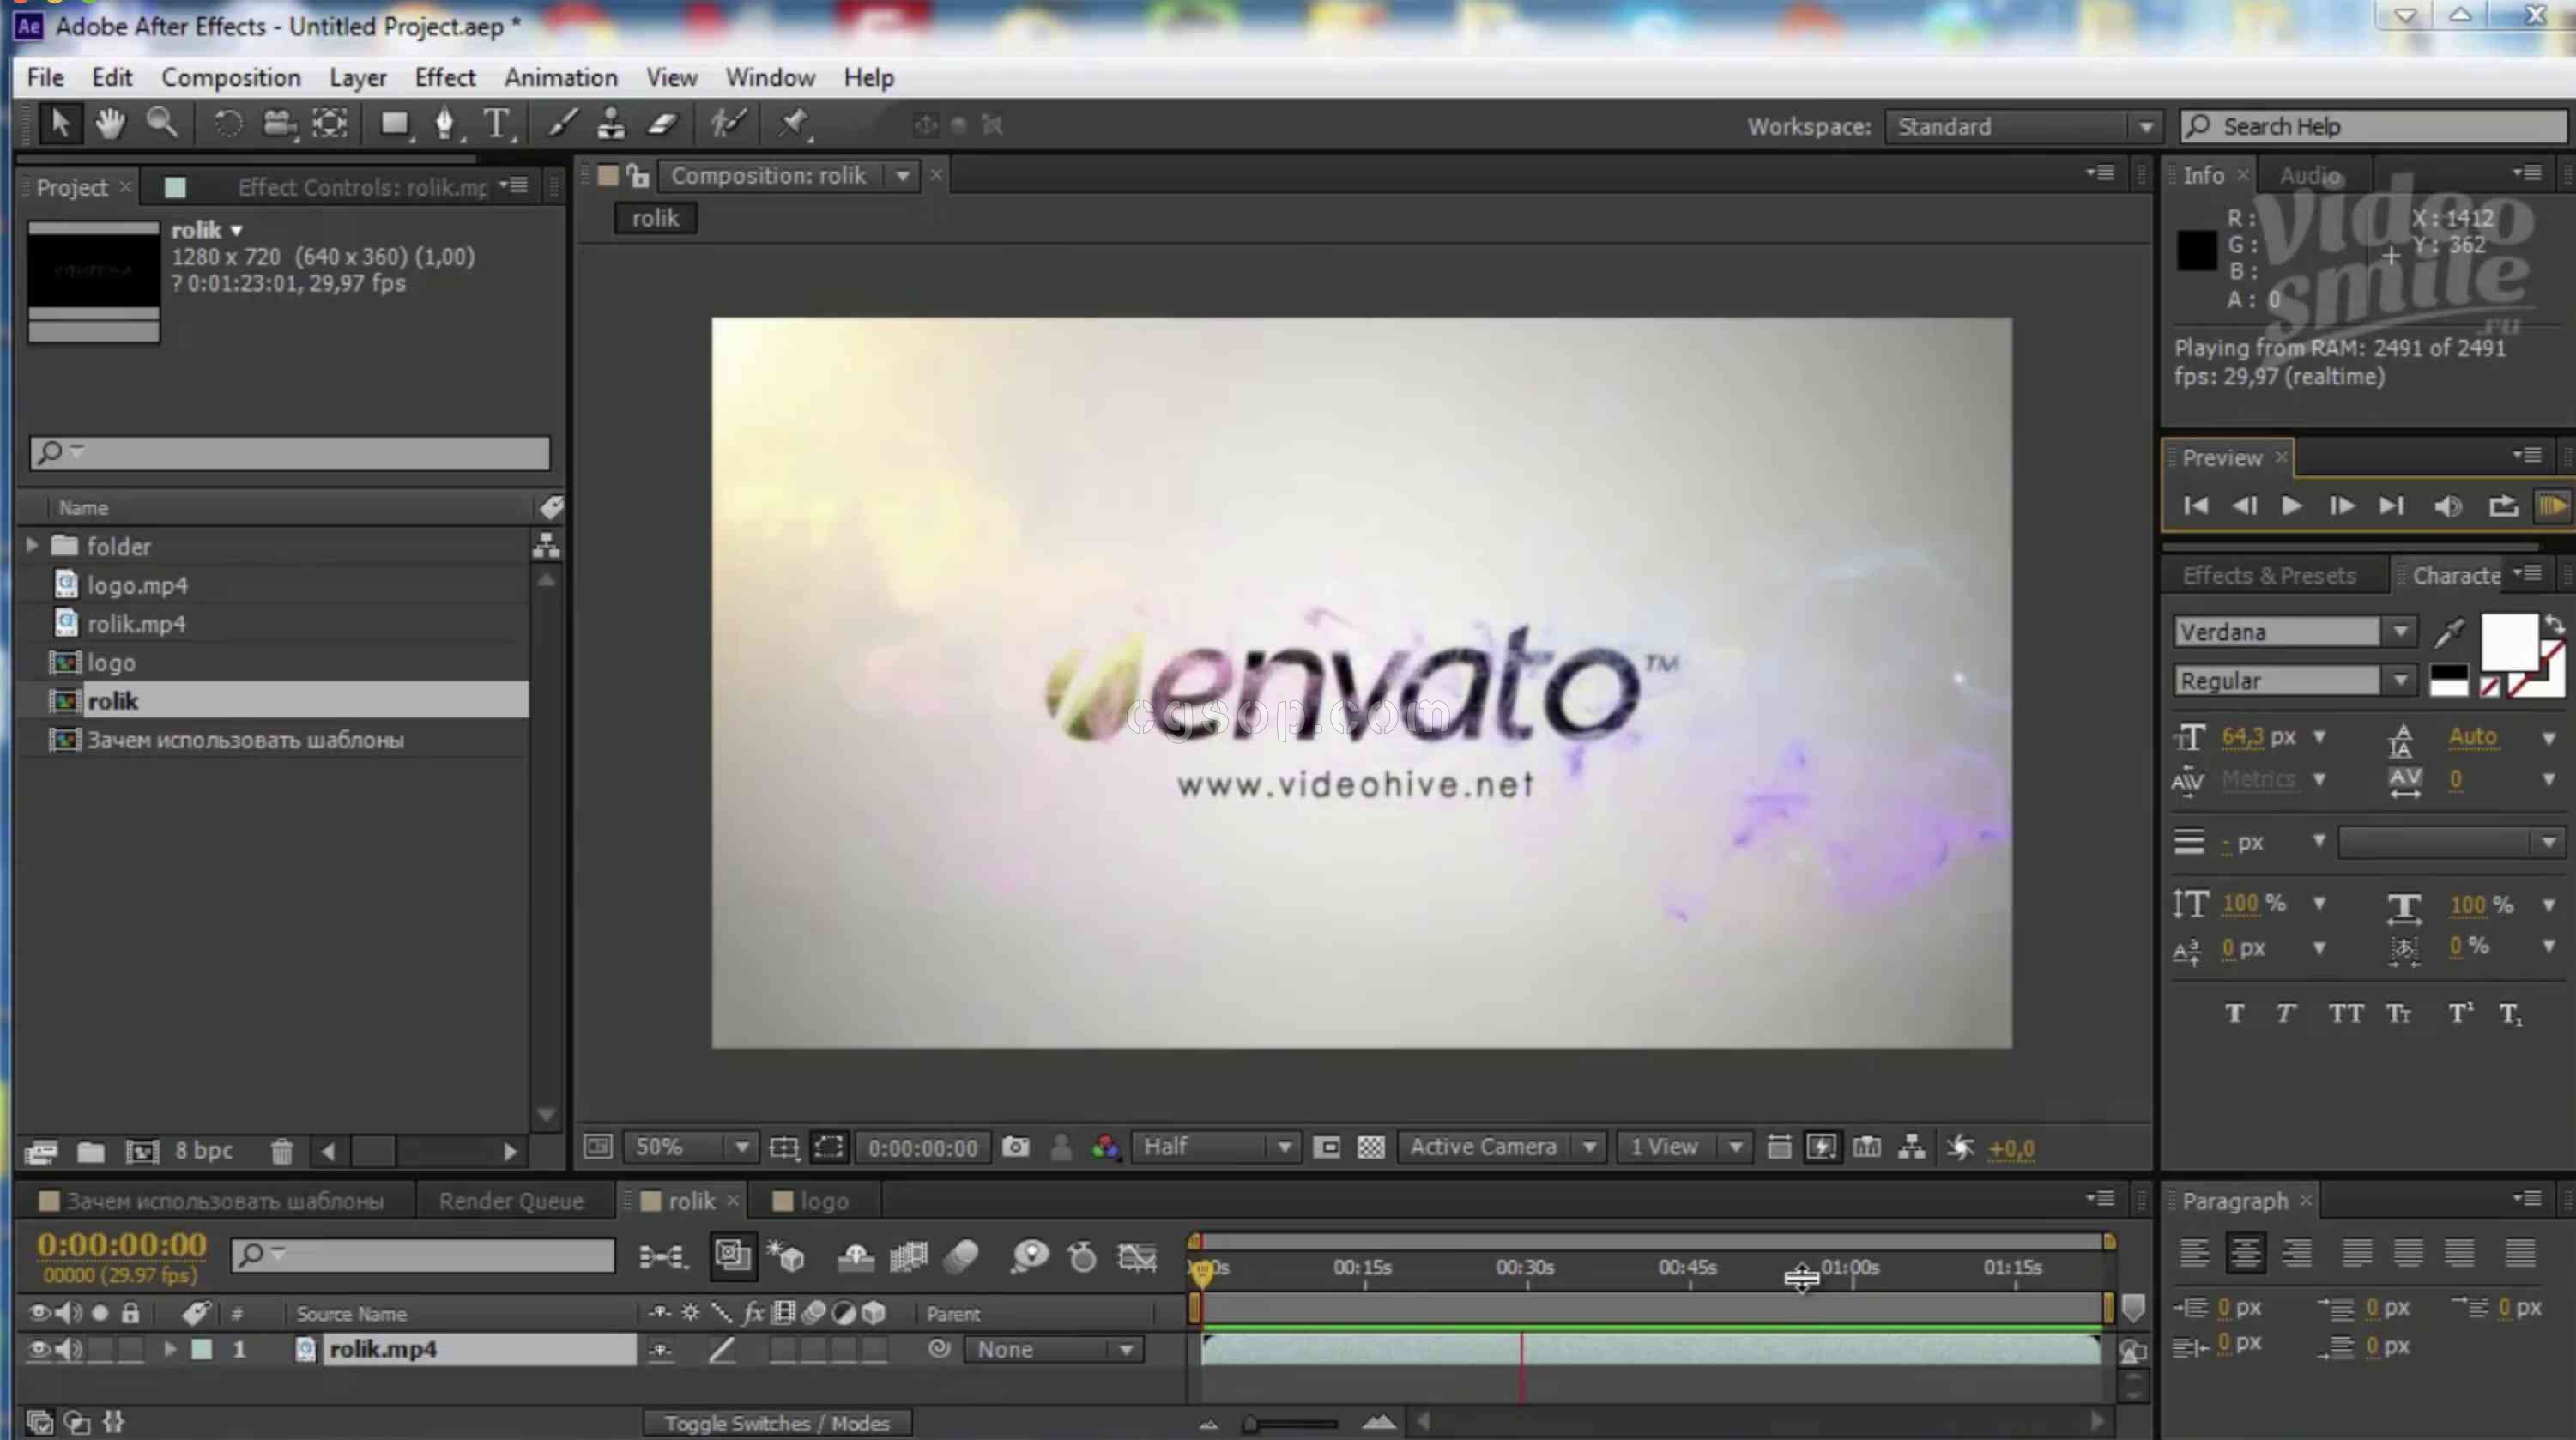Hide video of rolik.mp4 layer
Viewport: 2576px width, 1440px height.
click(x=38, y=1349)
